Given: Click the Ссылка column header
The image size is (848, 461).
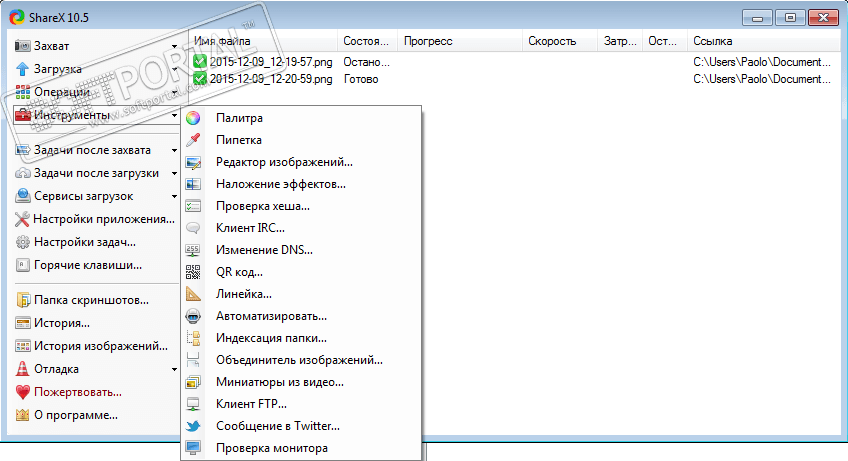Looking at the screenshot, I should (x=764, y=41).
